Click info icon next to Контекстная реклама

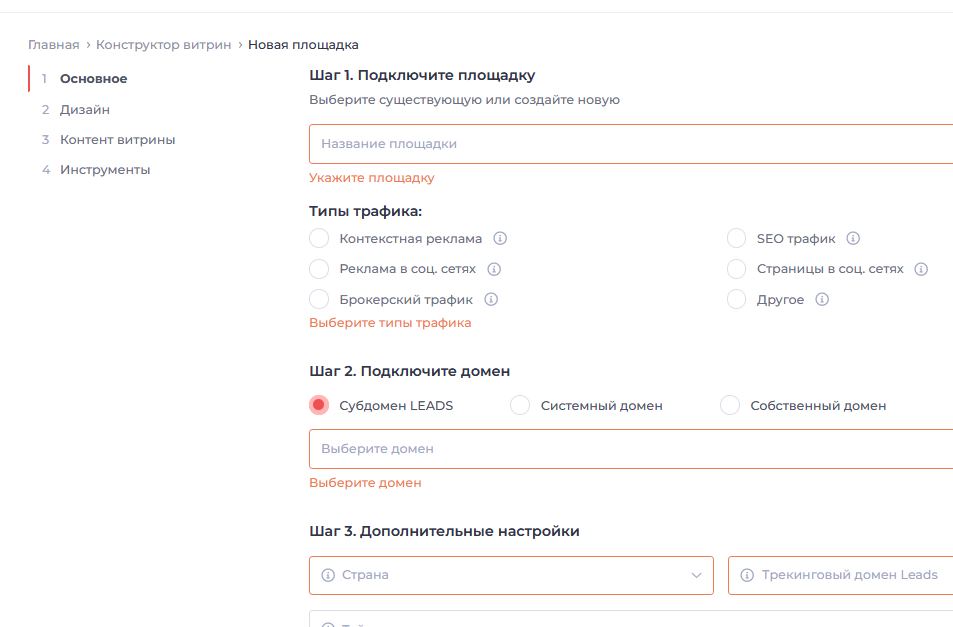(501, 239)
